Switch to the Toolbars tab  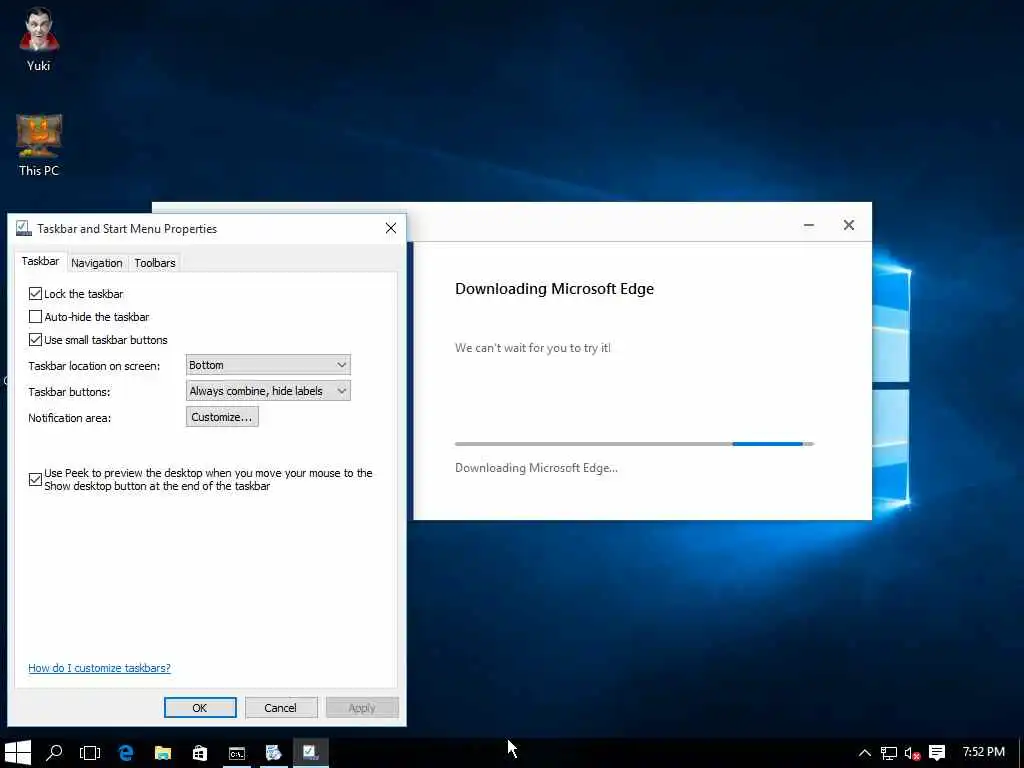155,263
